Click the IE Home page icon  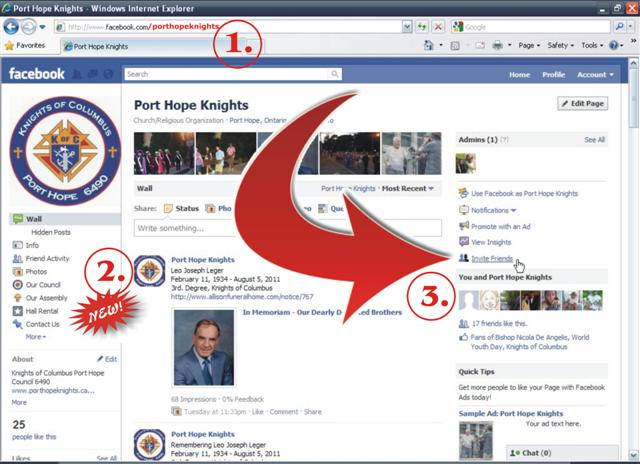pos(429,45)
